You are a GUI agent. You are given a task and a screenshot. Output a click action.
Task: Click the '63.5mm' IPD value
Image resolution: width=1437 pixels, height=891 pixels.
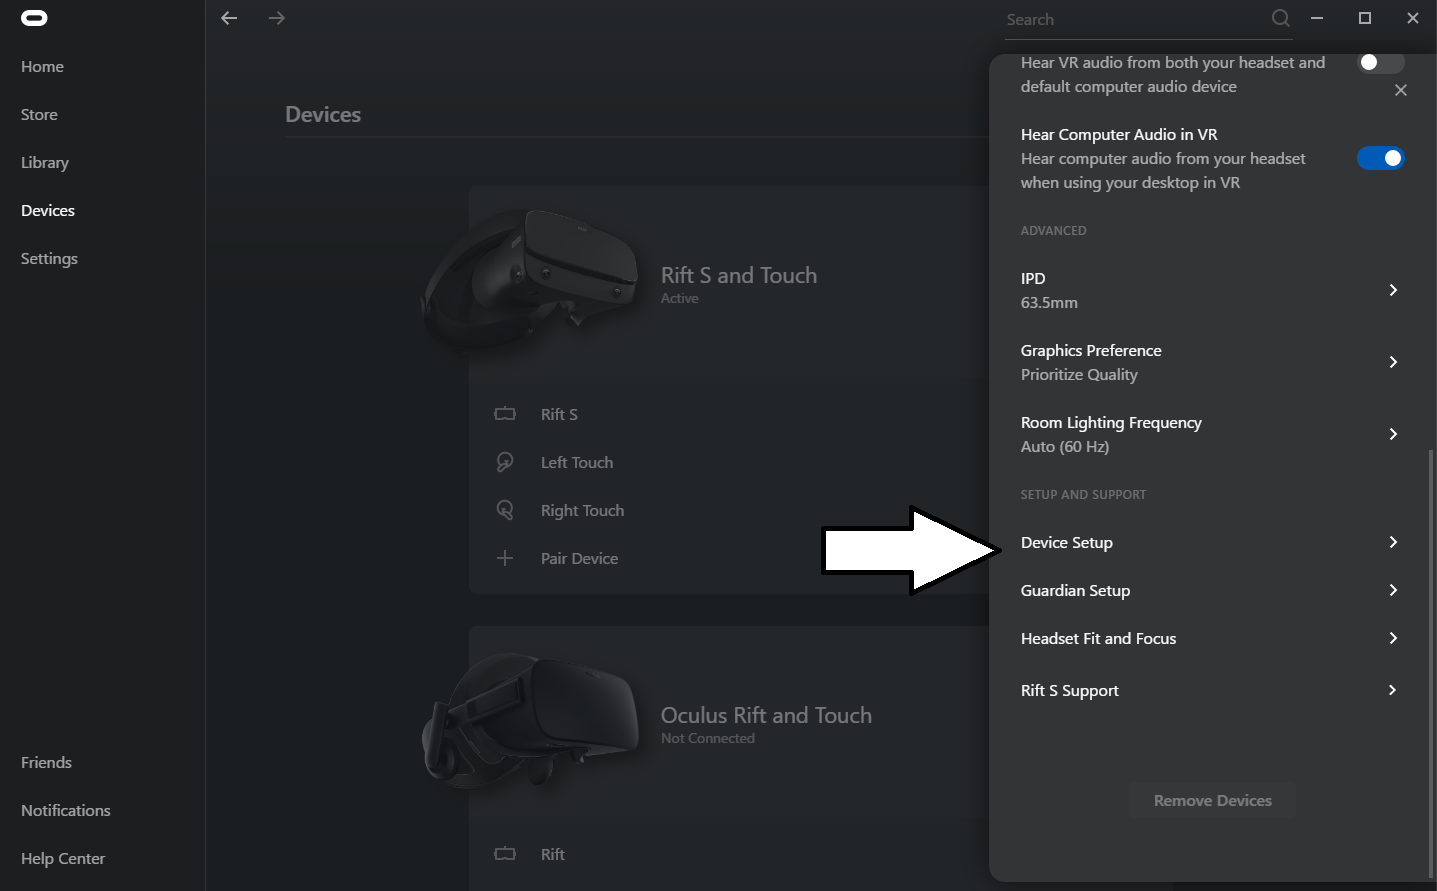(x=1049, y=302)
